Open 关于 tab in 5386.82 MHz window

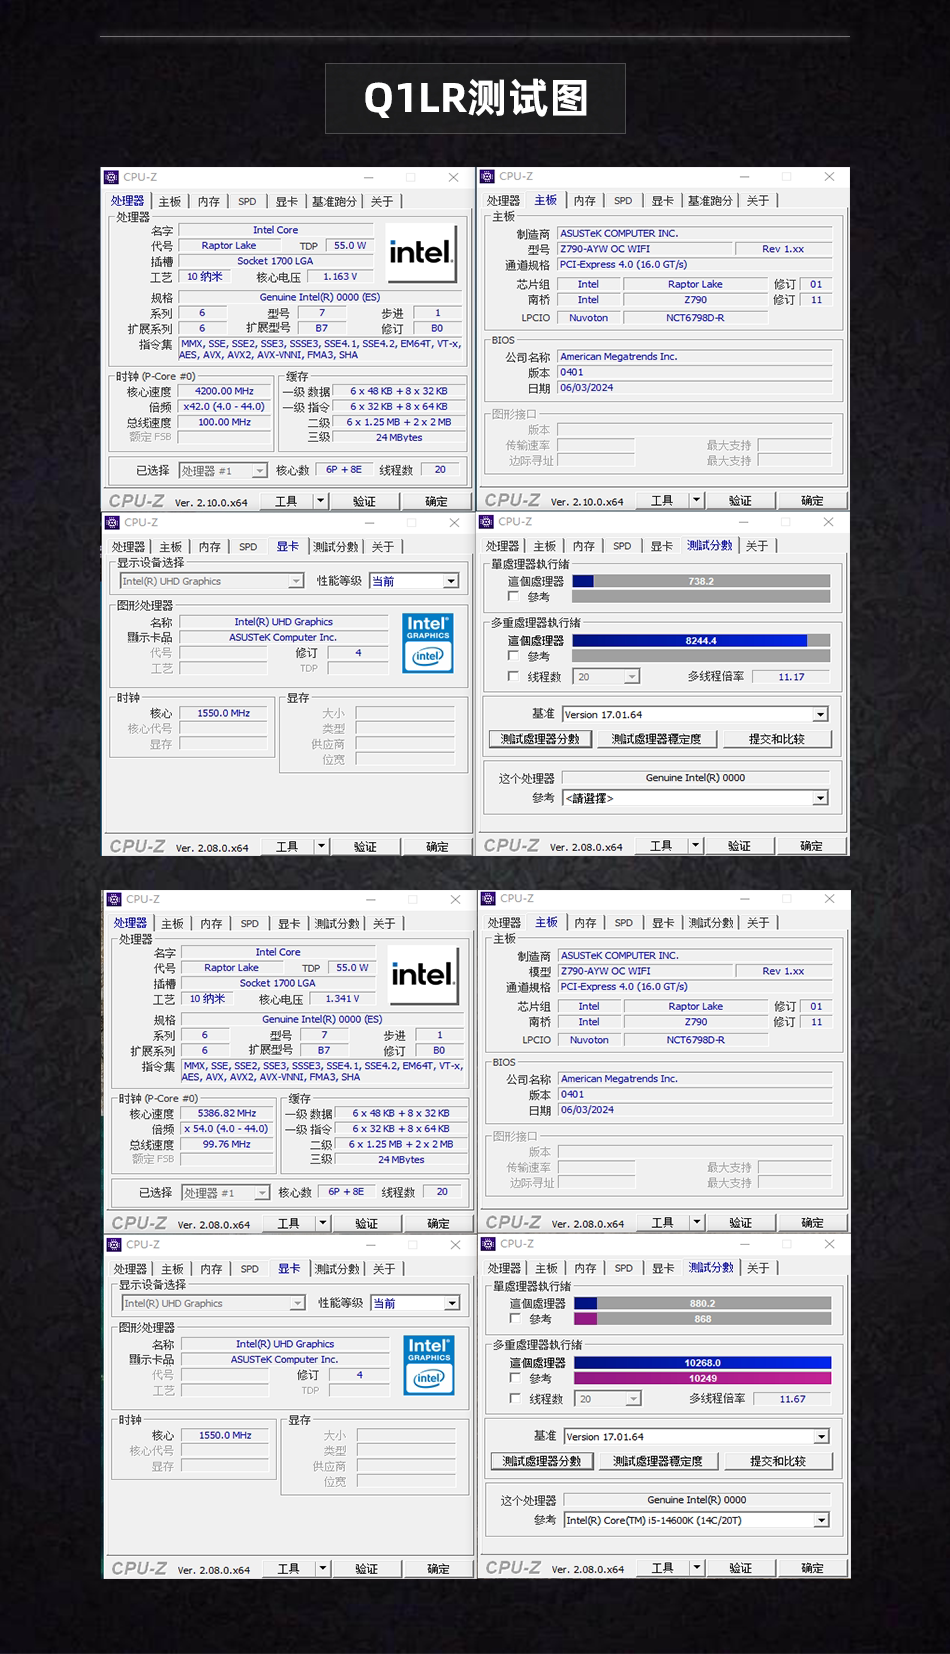384,924
